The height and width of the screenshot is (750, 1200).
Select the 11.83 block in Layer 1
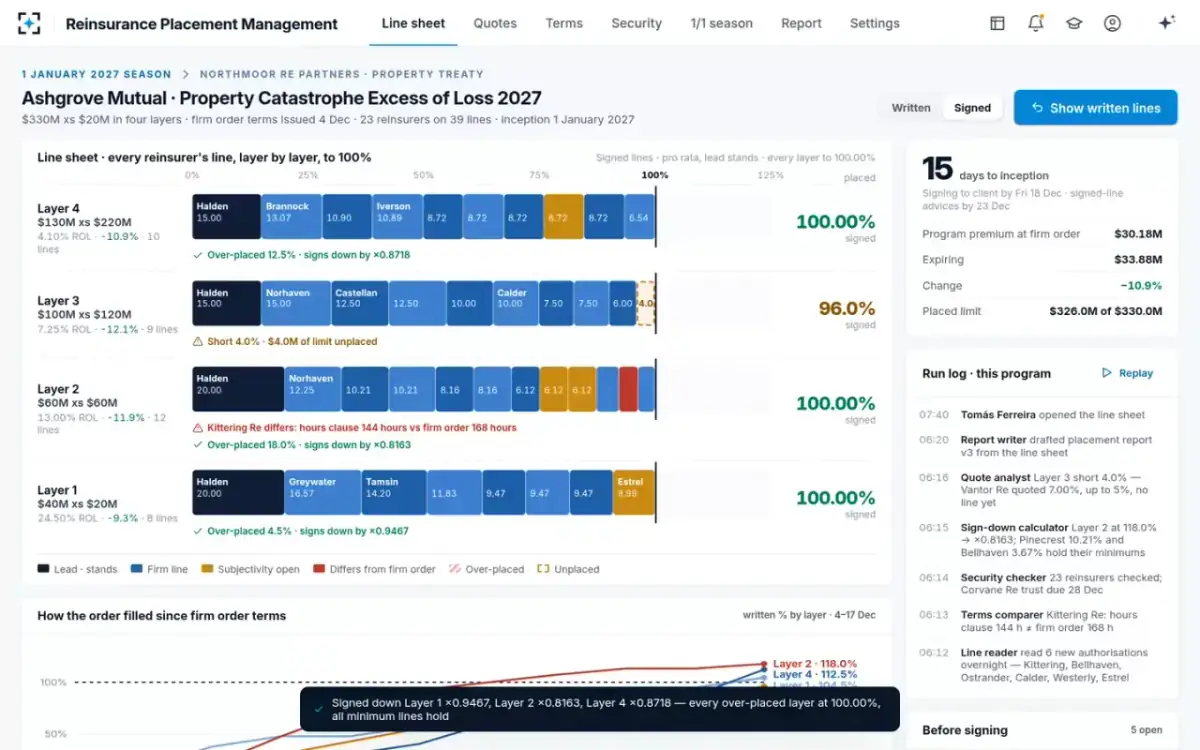pos(453,493)
